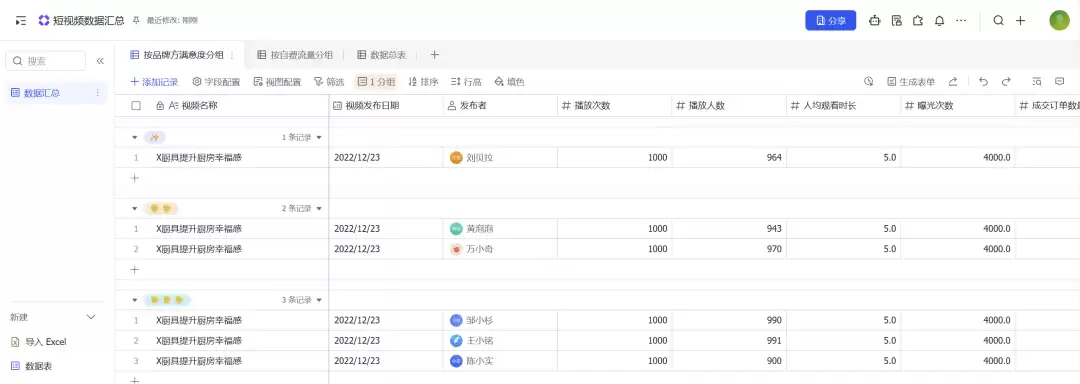The width and height of the screenshot is (1080, 384).
Task: Click 字段配置 field settings
Action: [x=216, y=82]
